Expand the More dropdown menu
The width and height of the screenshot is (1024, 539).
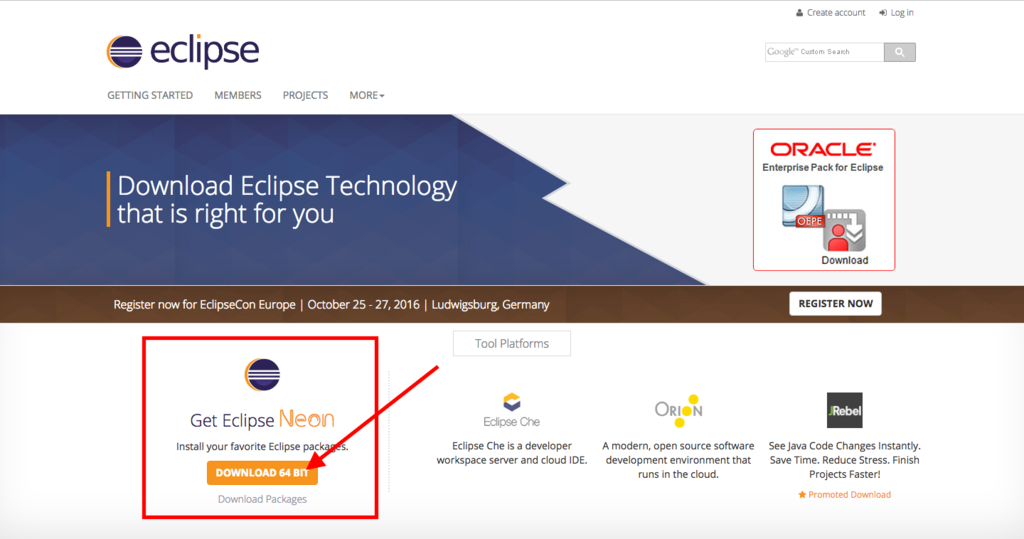pyautogui.click(x=367, y=95)
